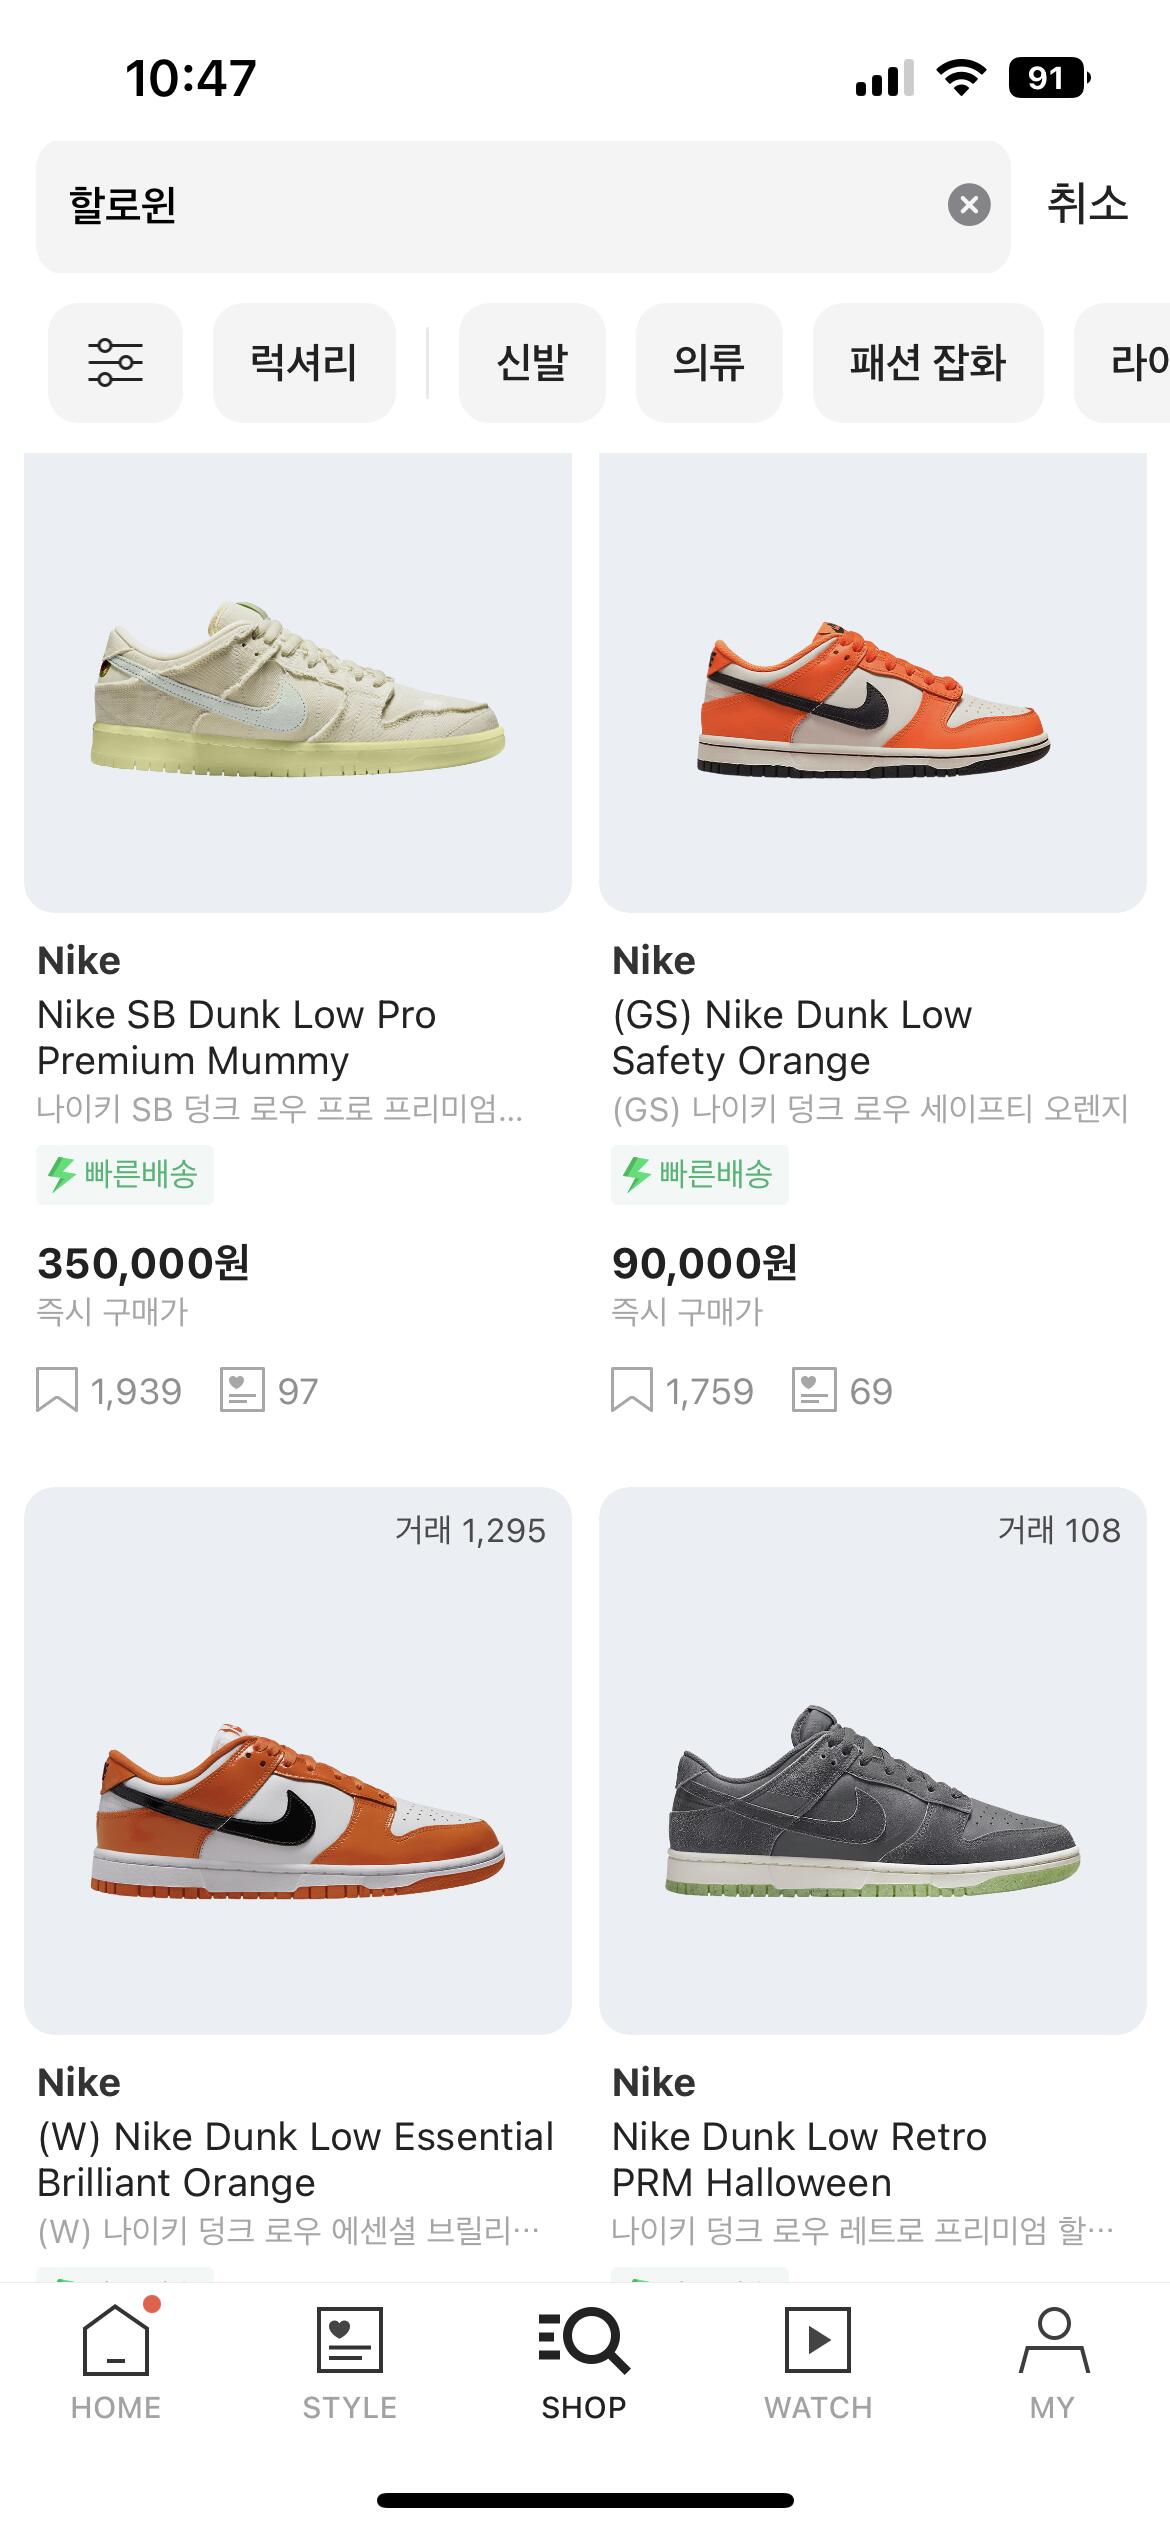The width and height of the screenshot is (1170, 2532).
Task: View style posts for Mummy dunk
Action: click(x=242, y=1390)
